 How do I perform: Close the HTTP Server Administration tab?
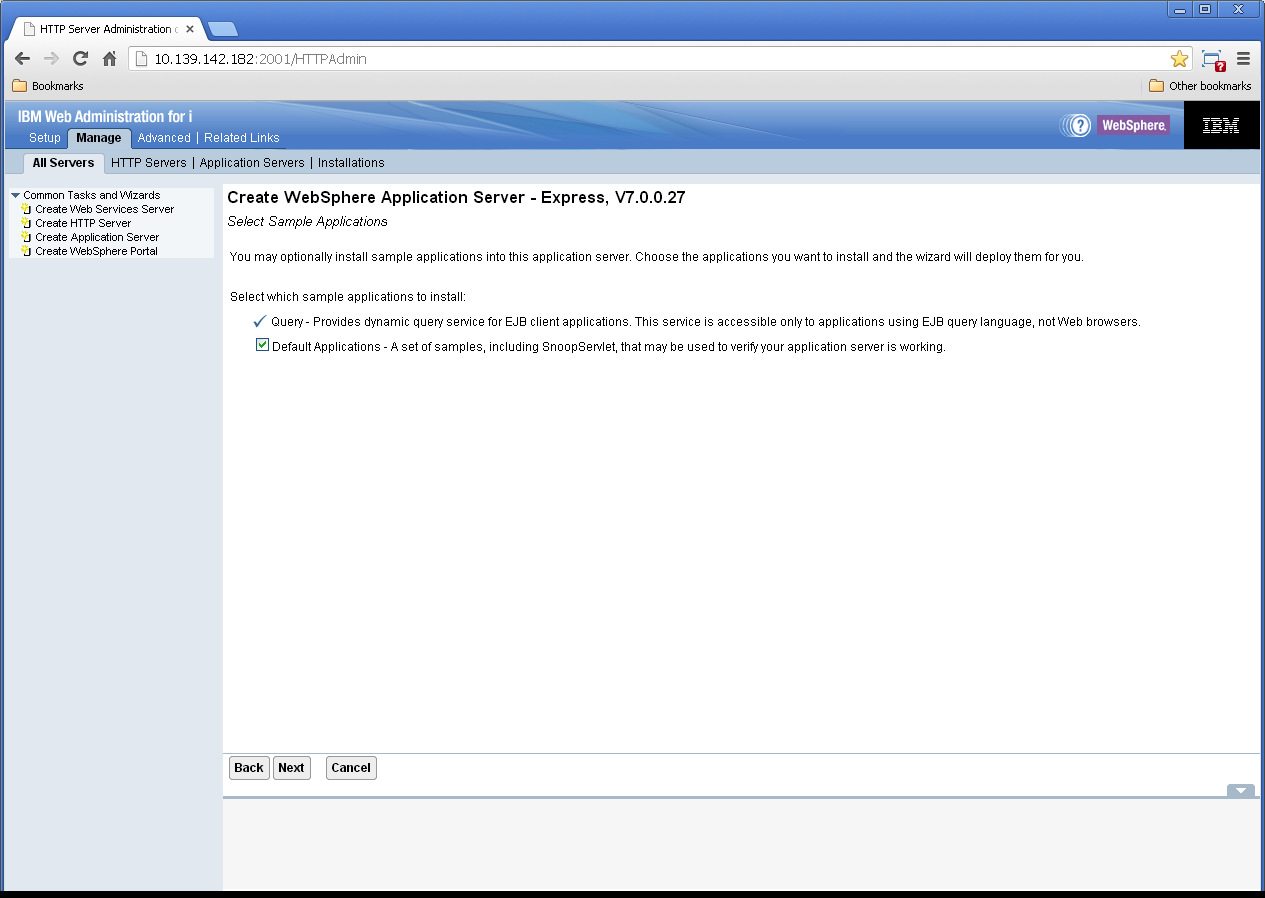[x=190, y=29]
